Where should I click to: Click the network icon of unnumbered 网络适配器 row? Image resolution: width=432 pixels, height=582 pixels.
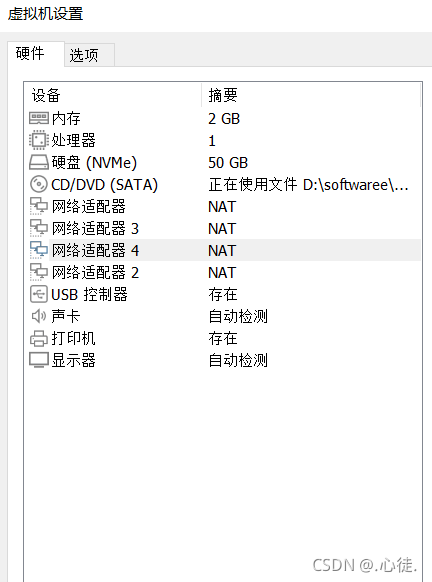tap(39, 206)
